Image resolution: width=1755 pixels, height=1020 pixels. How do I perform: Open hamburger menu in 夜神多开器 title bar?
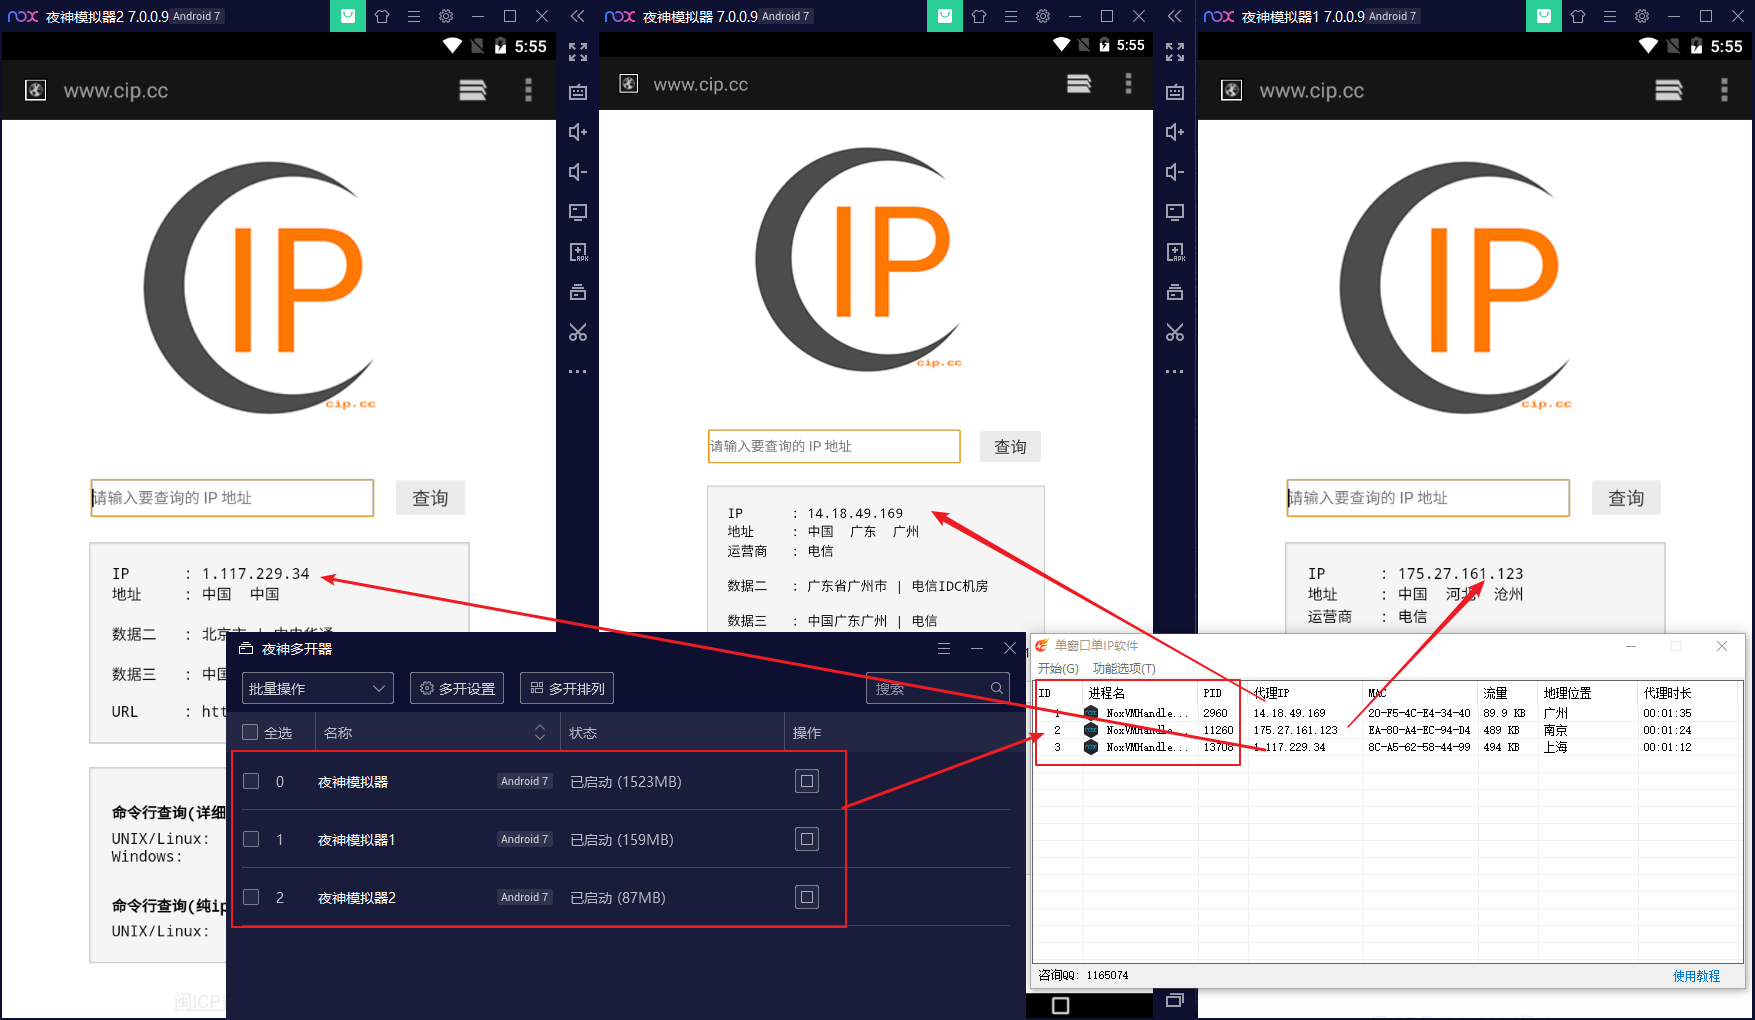pos(944,649)
